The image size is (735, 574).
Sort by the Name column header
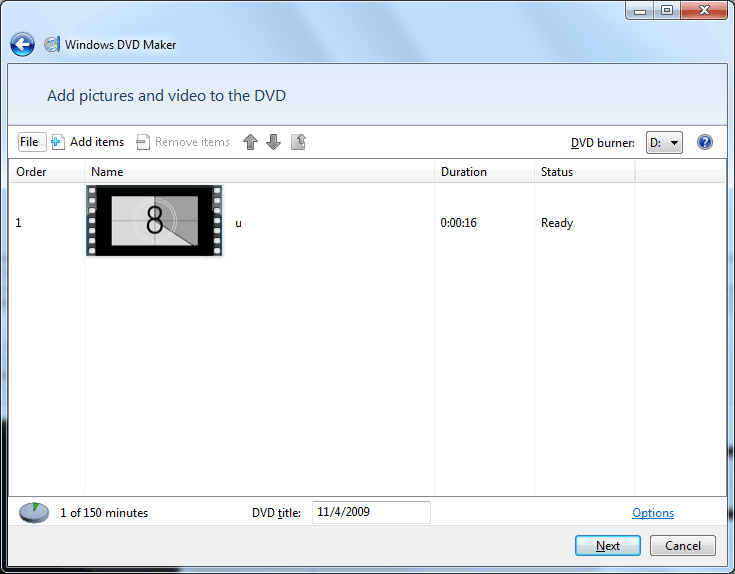(259, 171)
